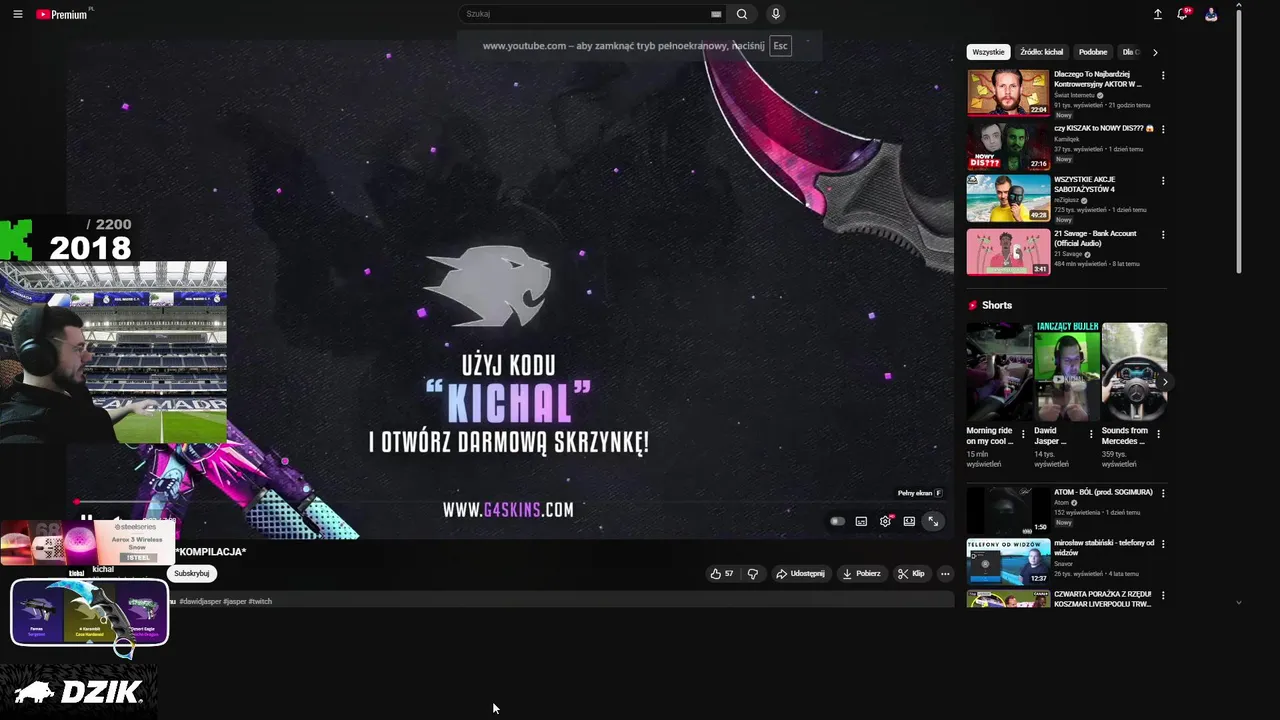Open the Morning ride on my cool short
Viewport: 1280px width, 720px height.
(999, 372)
